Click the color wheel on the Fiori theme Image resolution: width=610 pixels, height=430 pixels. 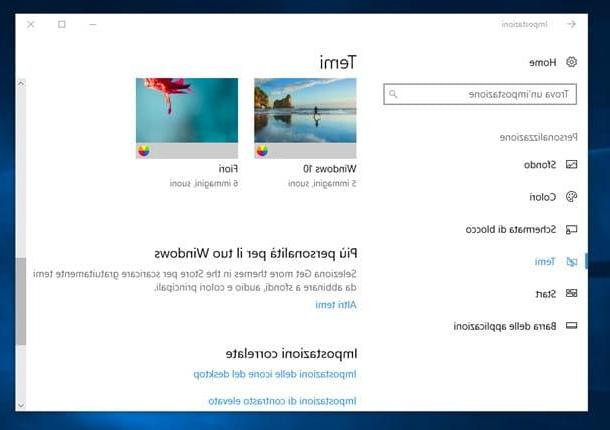pyautogui.click(x=144, y=151)
